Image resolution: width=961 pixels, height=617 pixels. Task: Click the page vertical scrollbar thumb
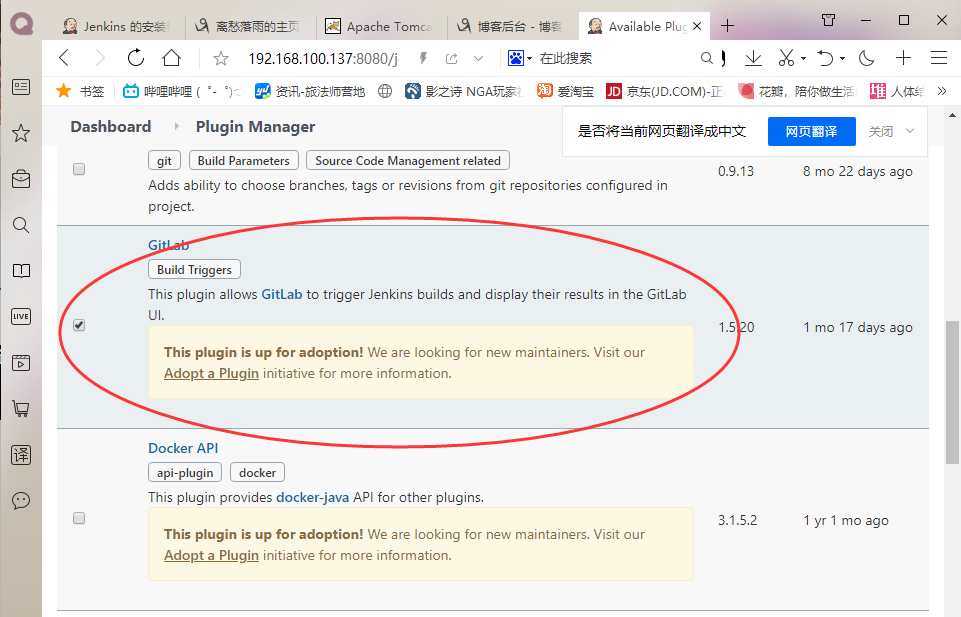coord(952,393)
